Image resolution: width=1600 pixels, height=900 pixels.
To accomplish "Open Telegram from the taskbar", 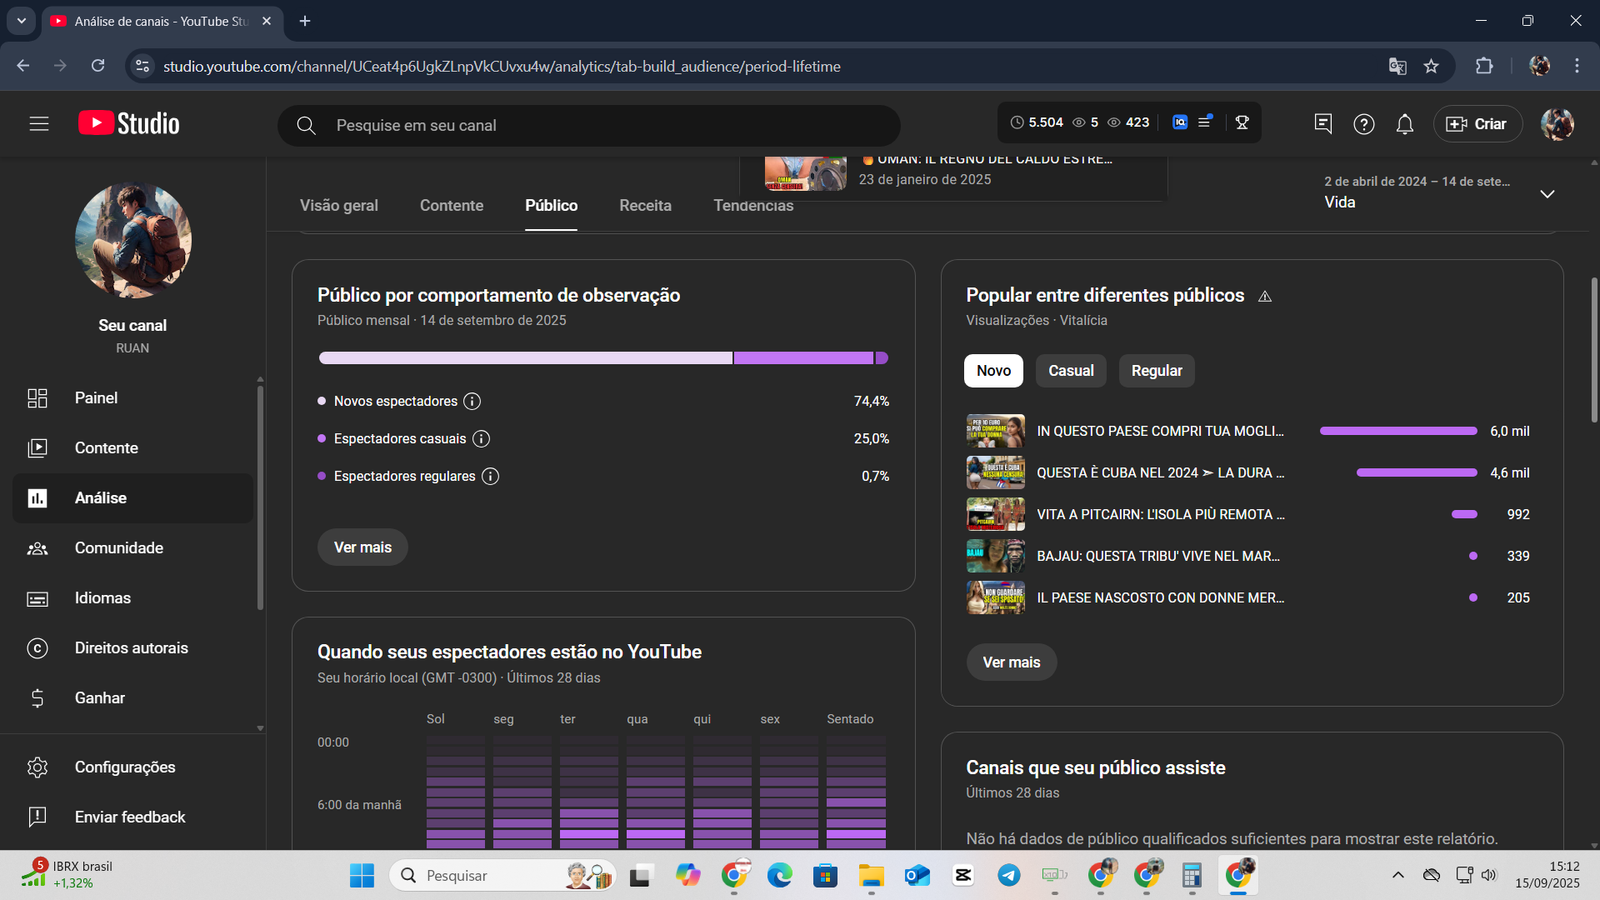I will [1009, 875].
